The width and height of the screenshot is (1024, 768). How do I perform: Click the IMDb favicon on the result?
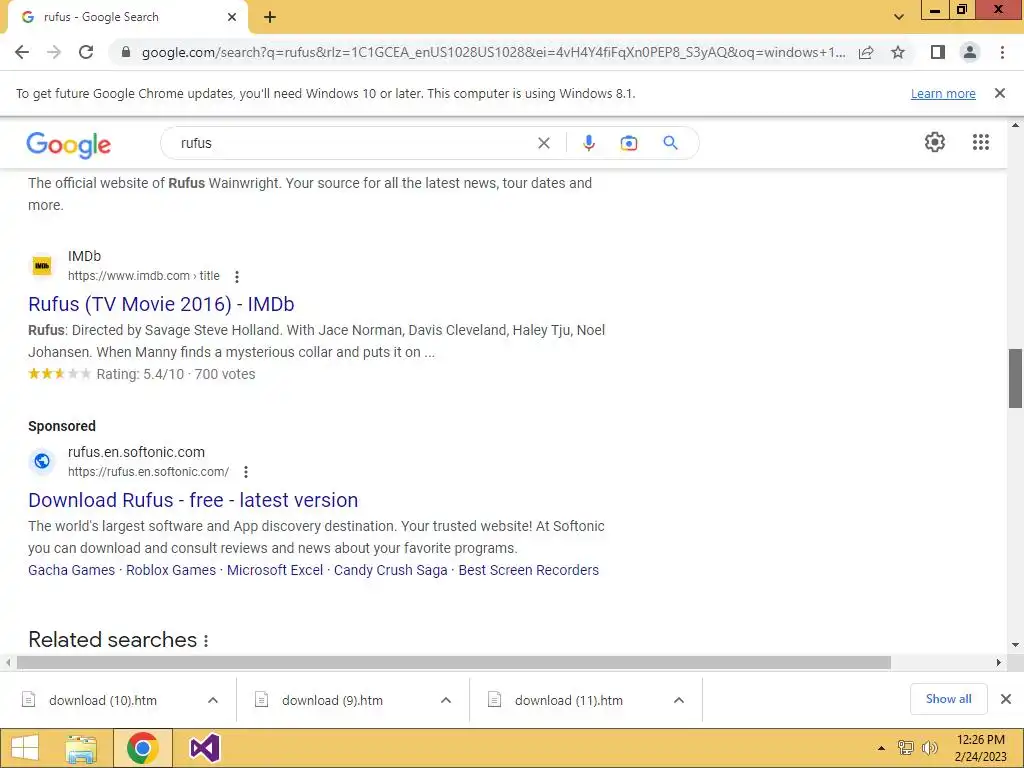[x=42, y=266]
